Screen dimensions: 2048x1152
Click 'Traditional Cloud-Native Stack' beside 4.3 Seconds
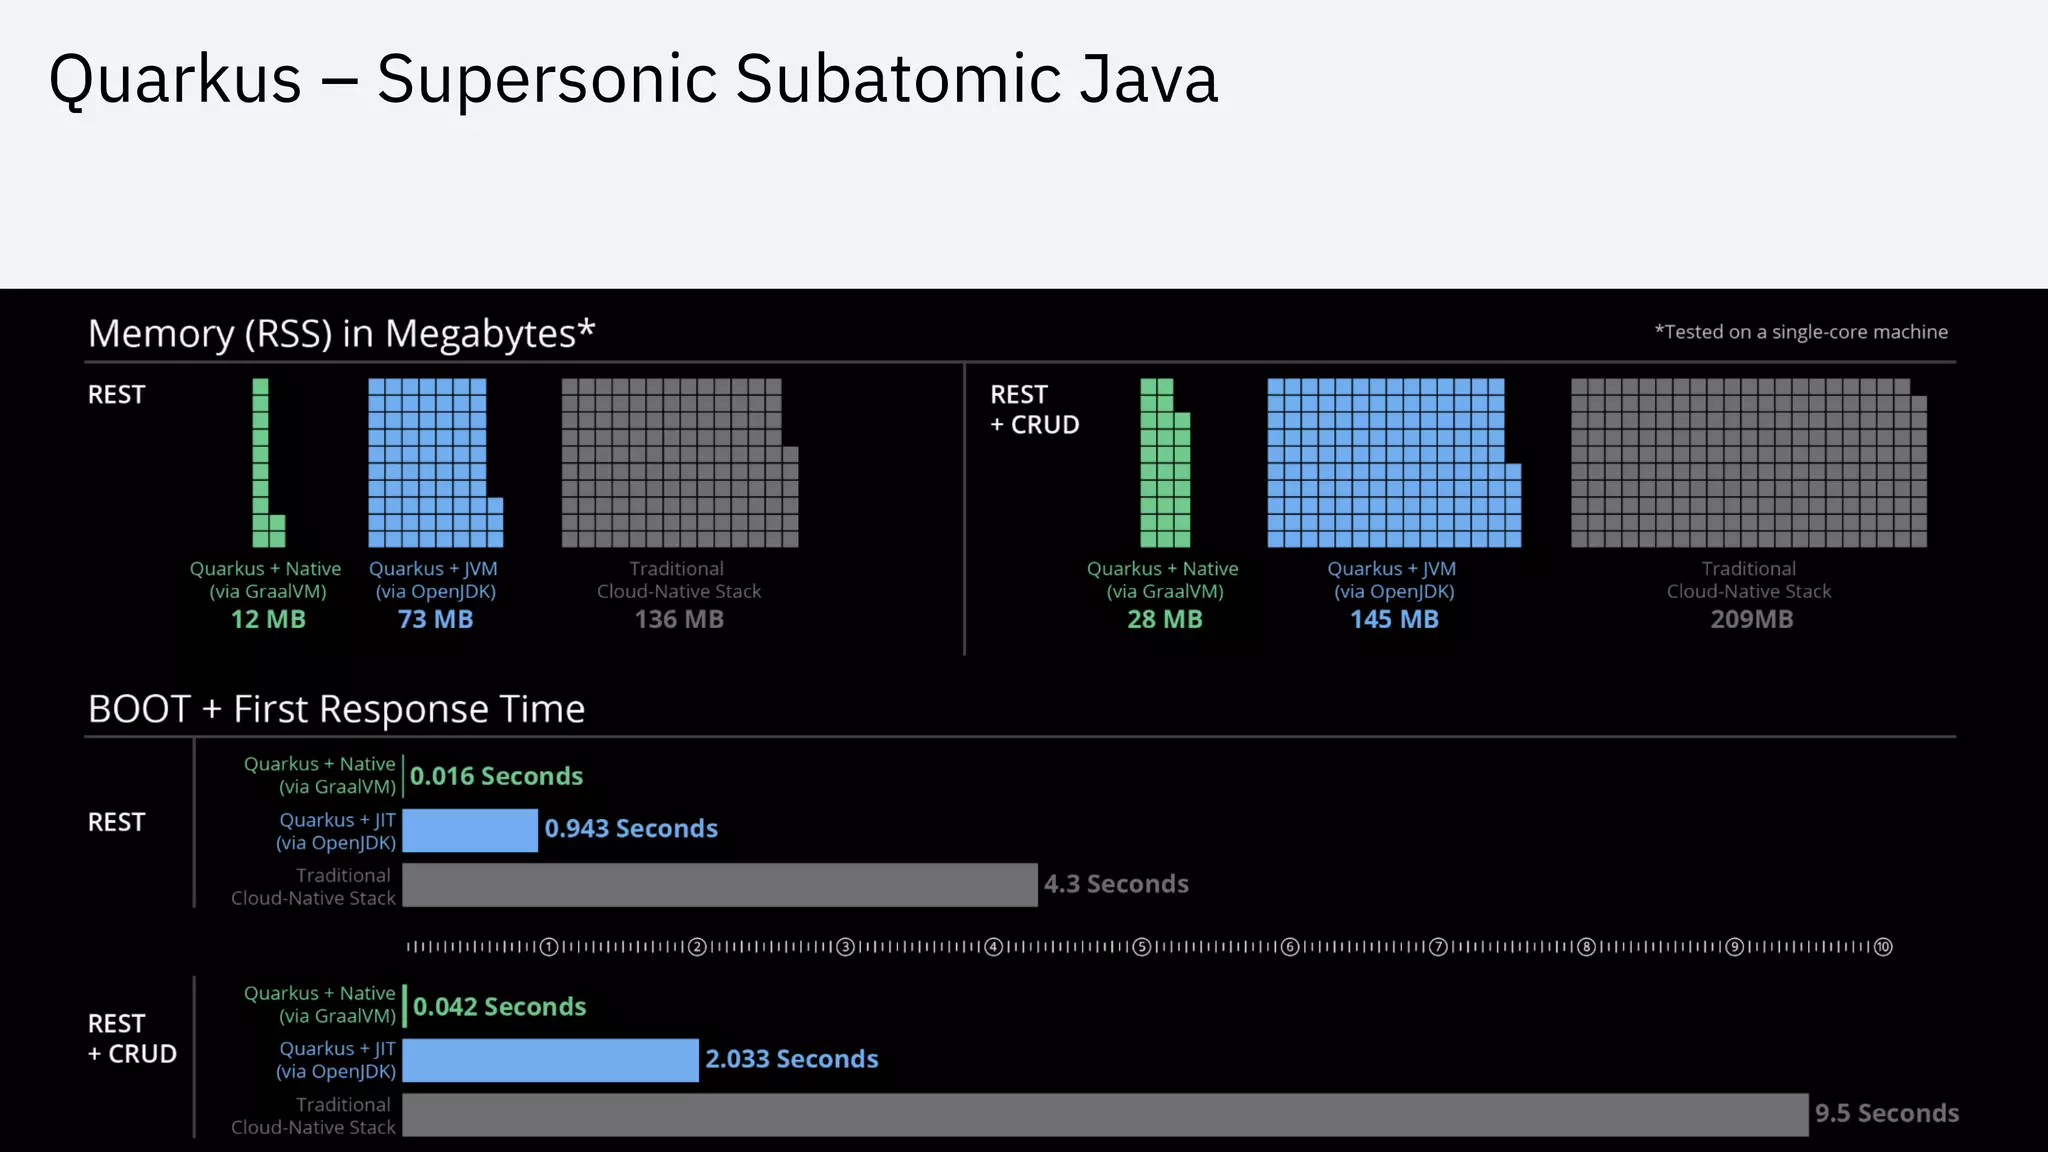pos(313,887)
